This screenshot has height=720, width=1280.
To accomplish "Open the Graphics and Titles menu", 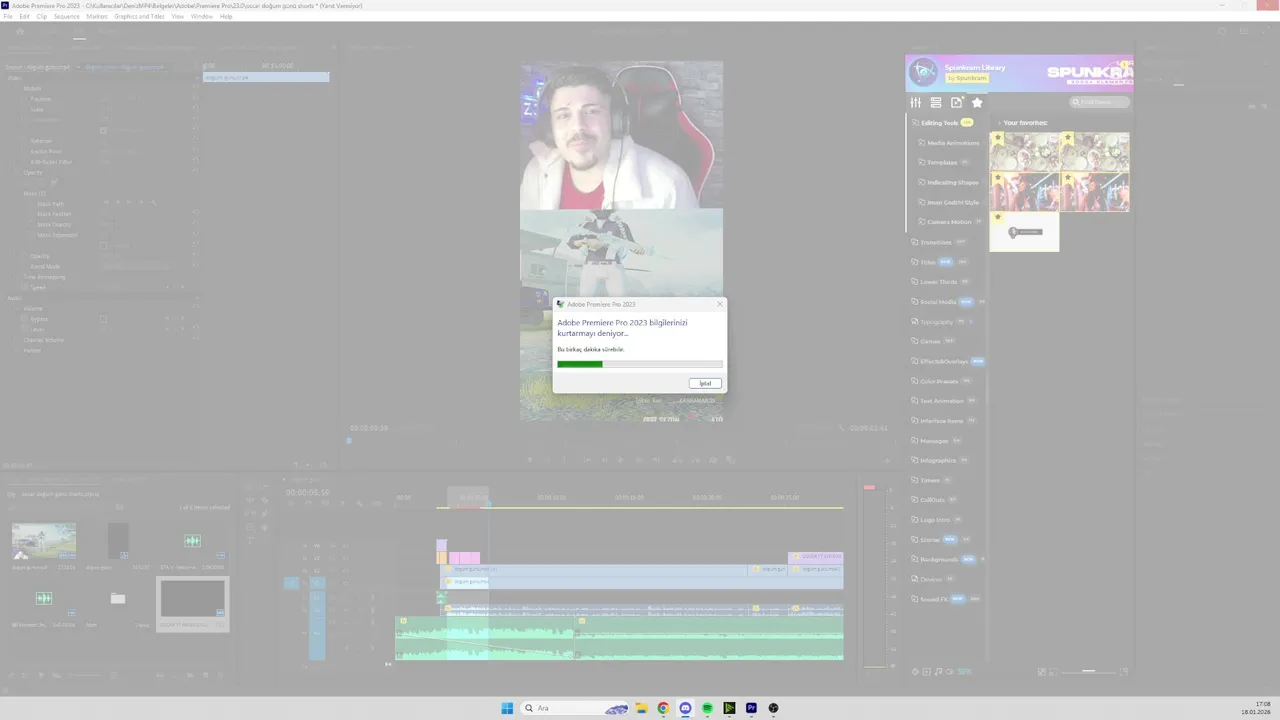I will click(x=139, y=17).
